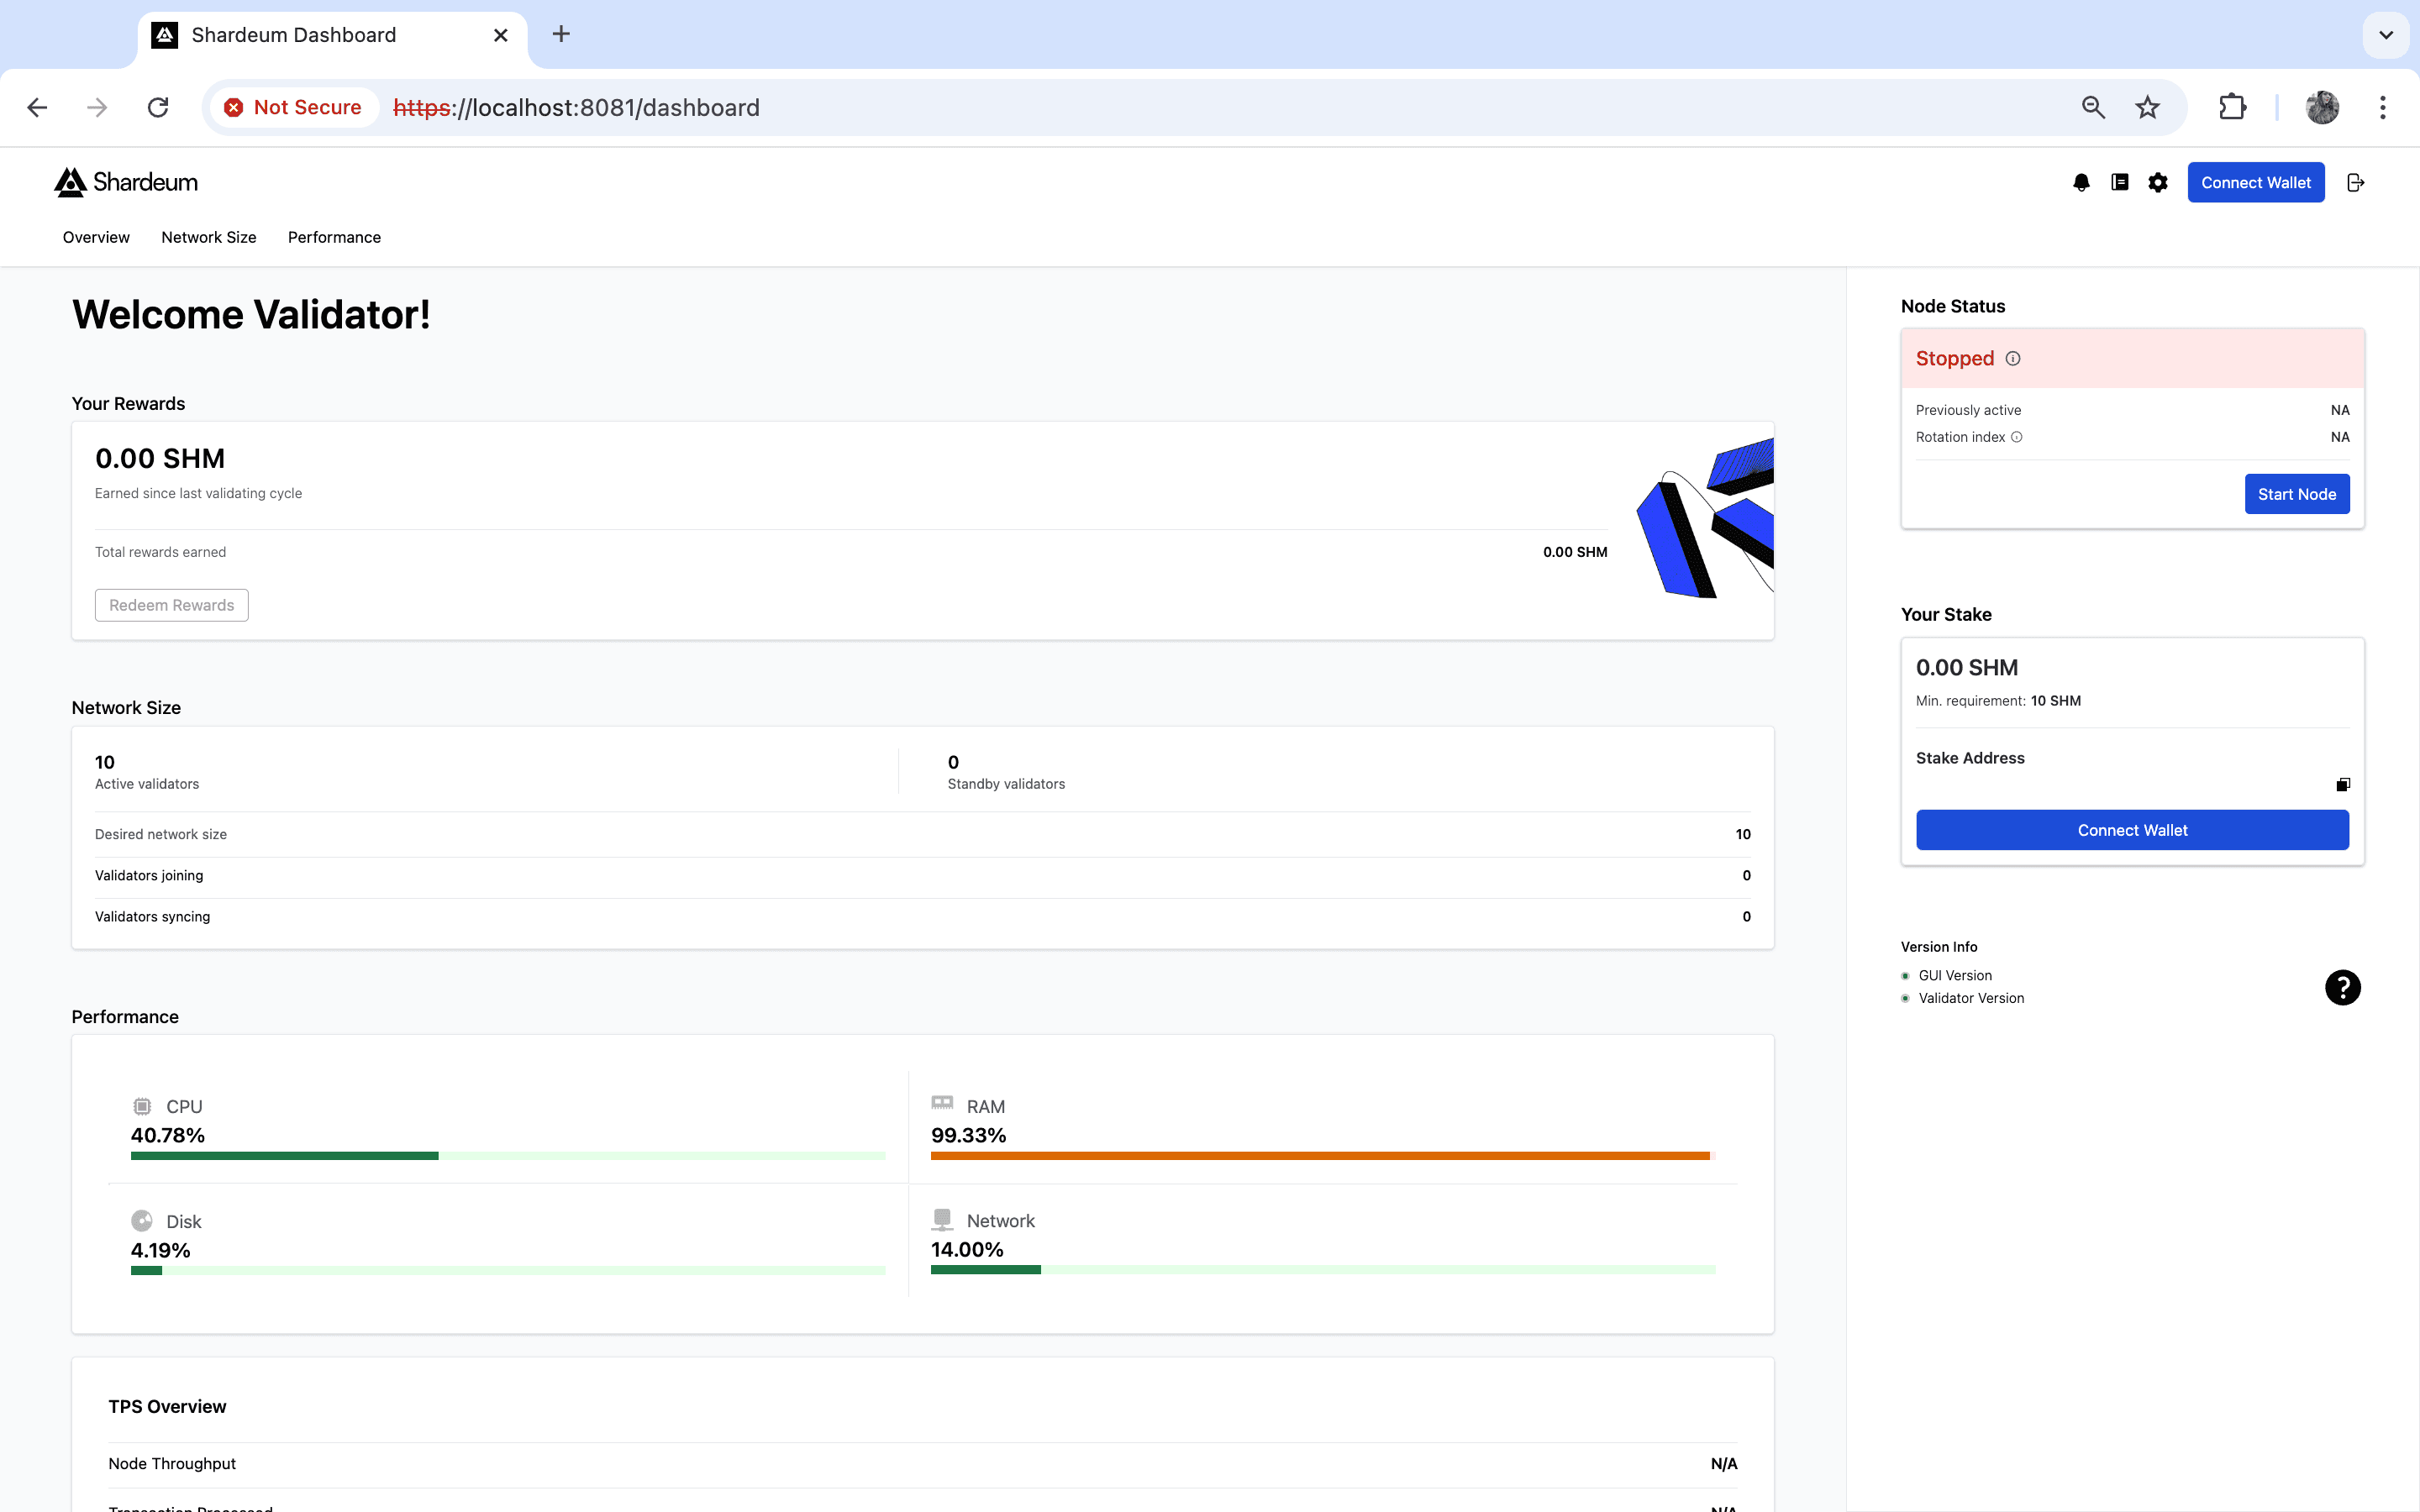Click the Rotation index info icon
2420x1512 pixels.
point(2017,437)
